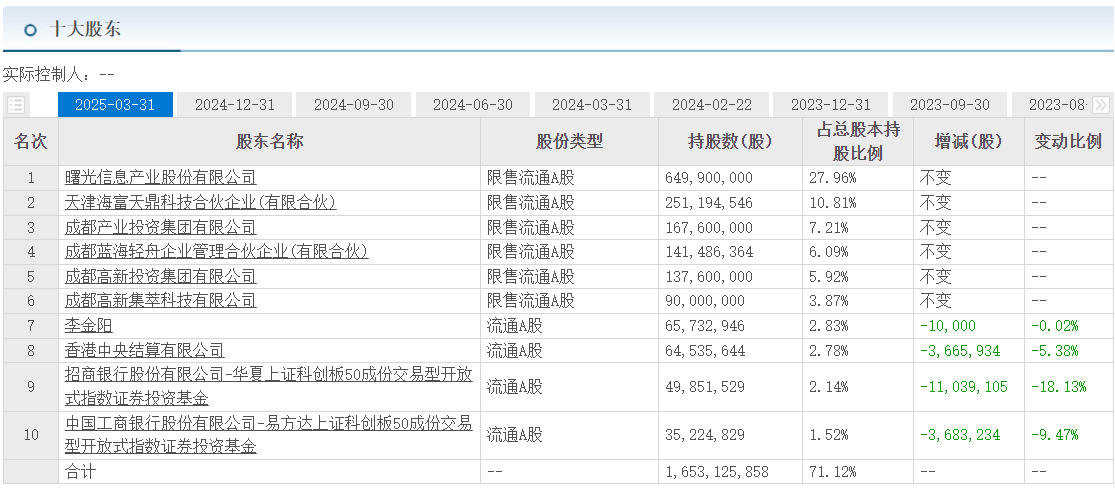Click the double-arrow icon to show more dates
This screenshot has height=490, width=1115.
point(1100,105)
